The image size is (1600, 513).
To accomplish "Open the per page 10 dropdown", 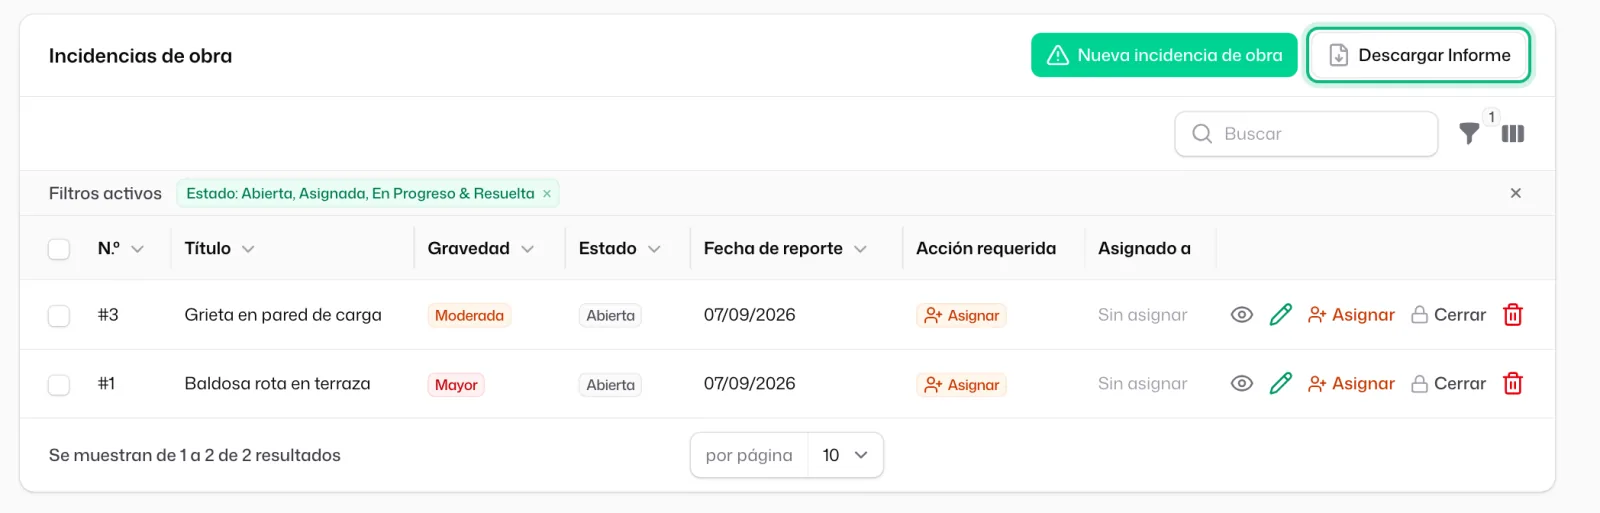I will click(845, 455).
